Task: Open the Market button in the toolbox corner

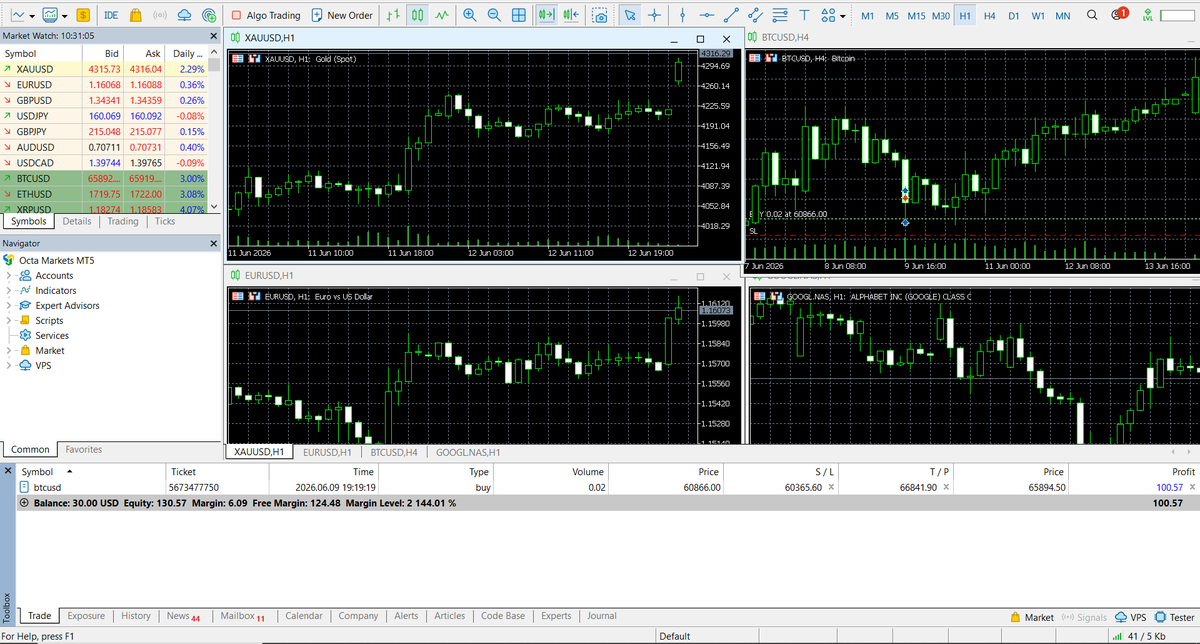Action: tap(1032, 617)
